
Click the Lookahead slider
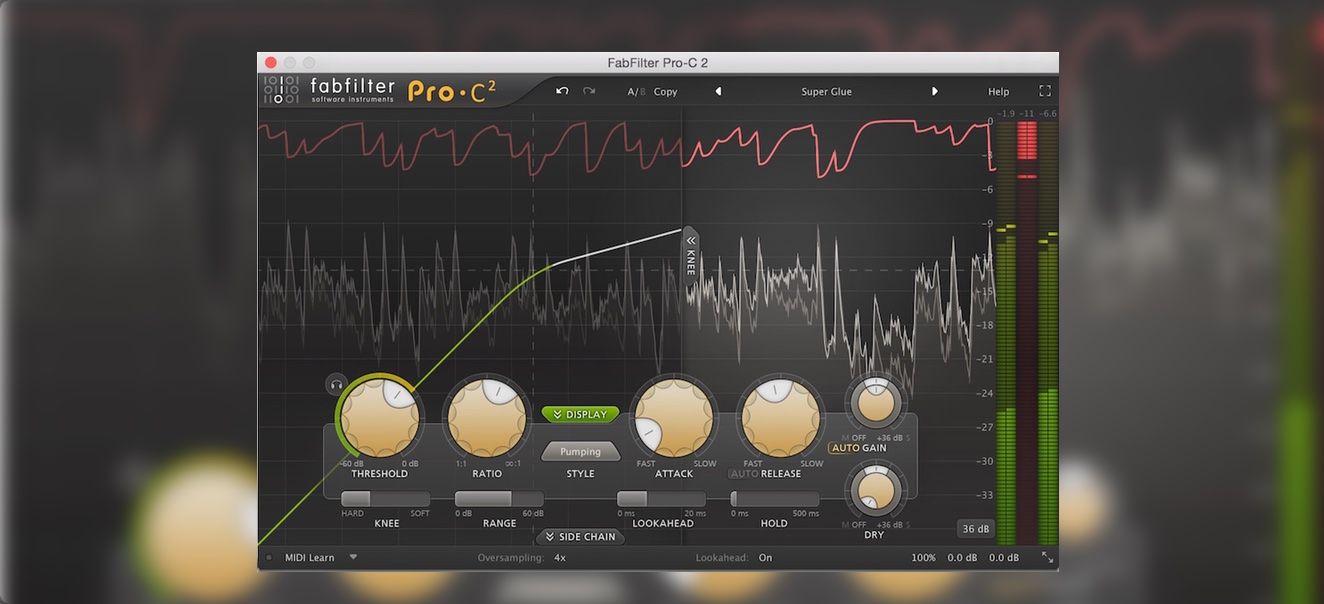pos(662,499)
